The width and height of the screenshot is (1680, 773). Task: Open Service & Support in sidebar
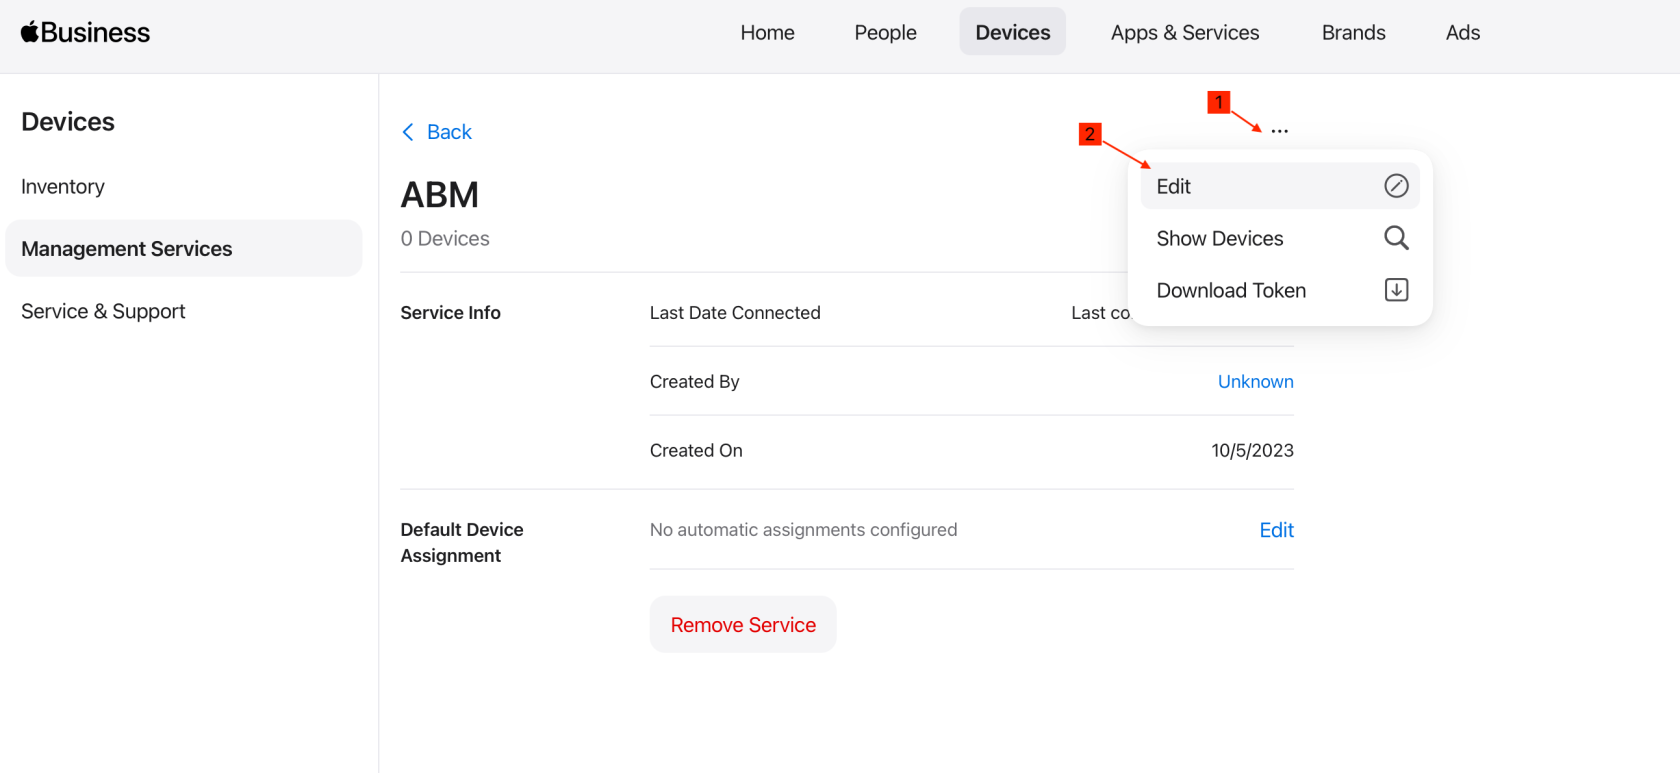(103, 311)
